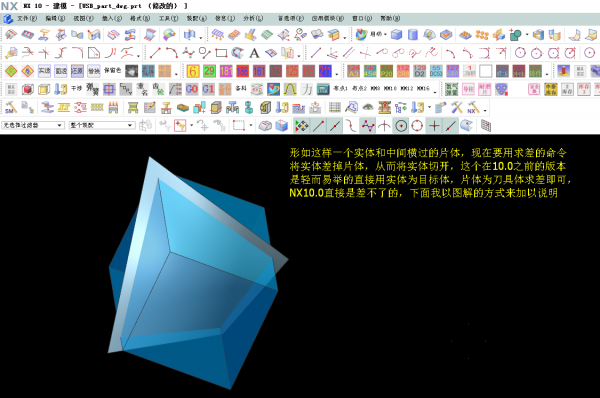Pick the green color 29 swatch
This screenshot has width=600, height=398.
(209, 71)
